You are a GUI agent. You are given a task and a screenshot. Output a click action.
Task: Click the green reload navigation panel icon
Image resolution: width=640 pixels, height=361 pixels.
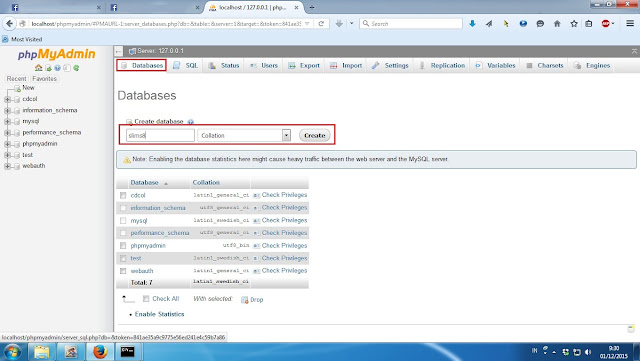click(76, 68)
